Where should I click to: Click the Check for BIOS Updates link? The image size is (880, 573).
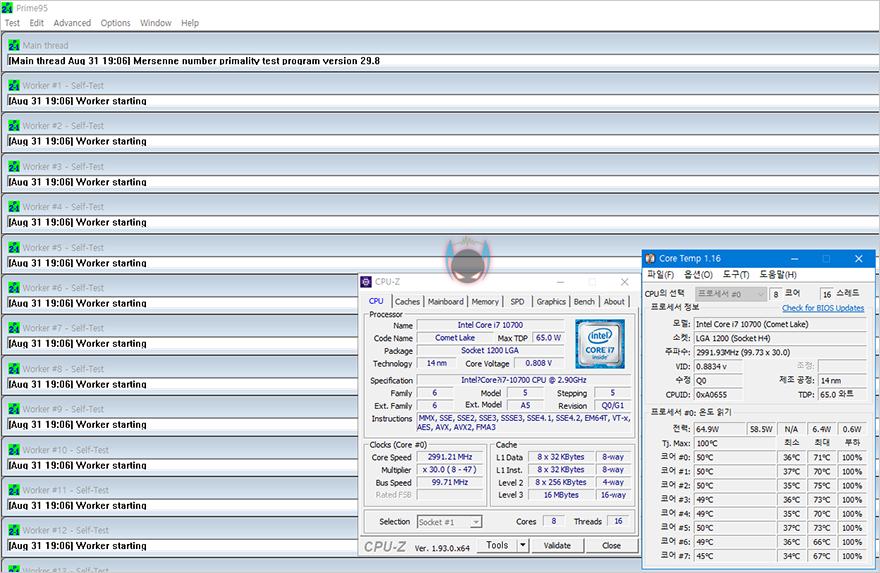tap(823, 308)
